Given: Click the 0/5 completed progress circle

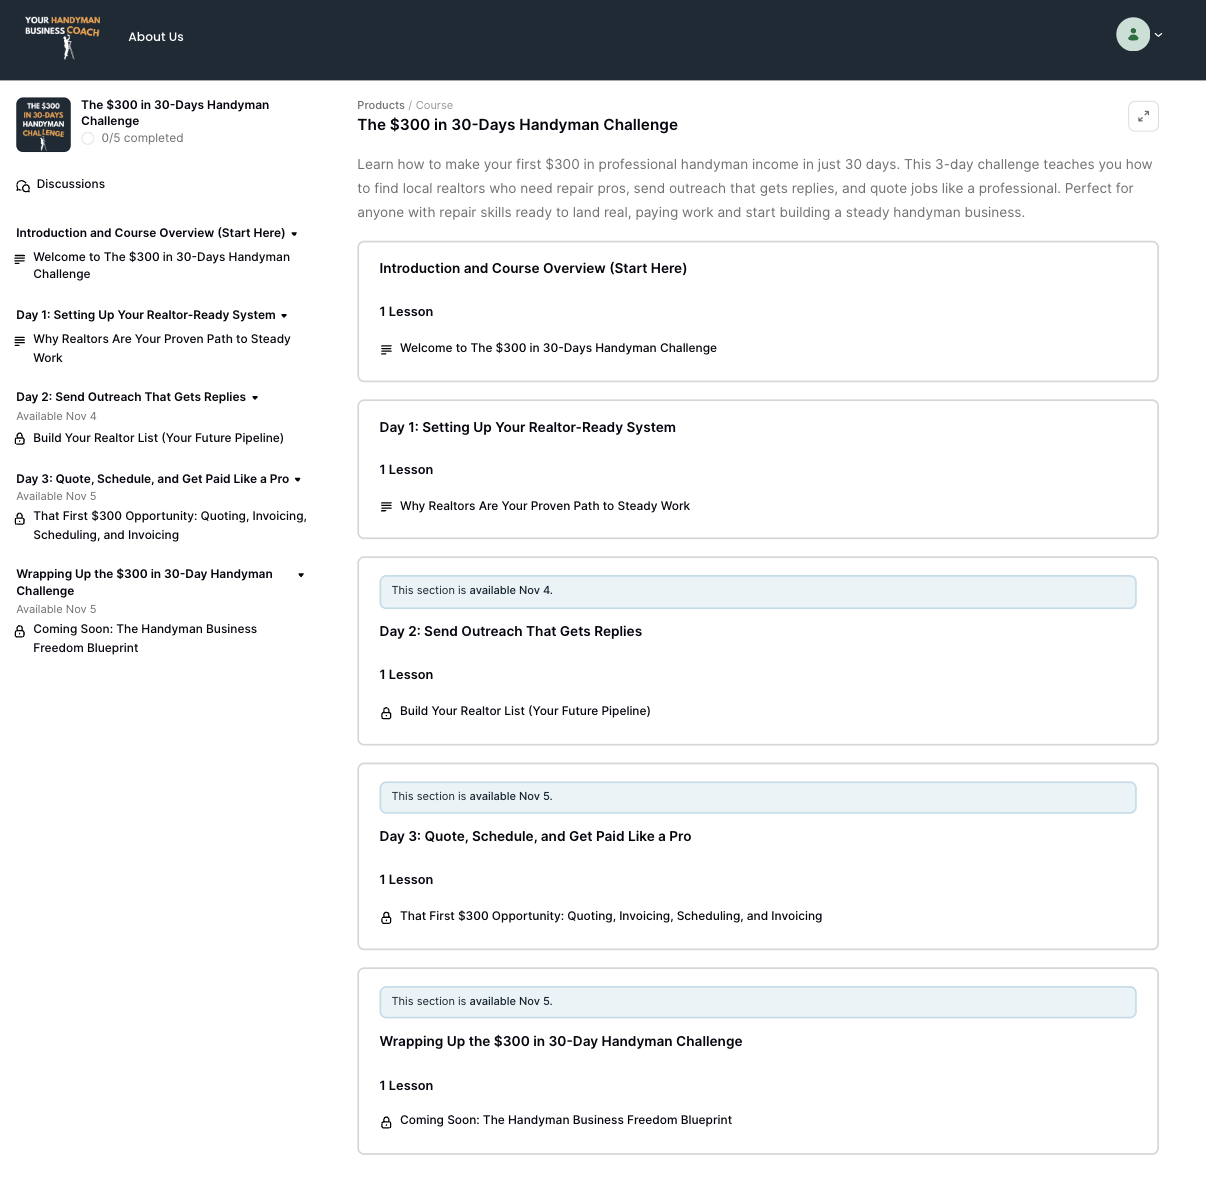Looking at the screenshot, I should click(88, 139).
